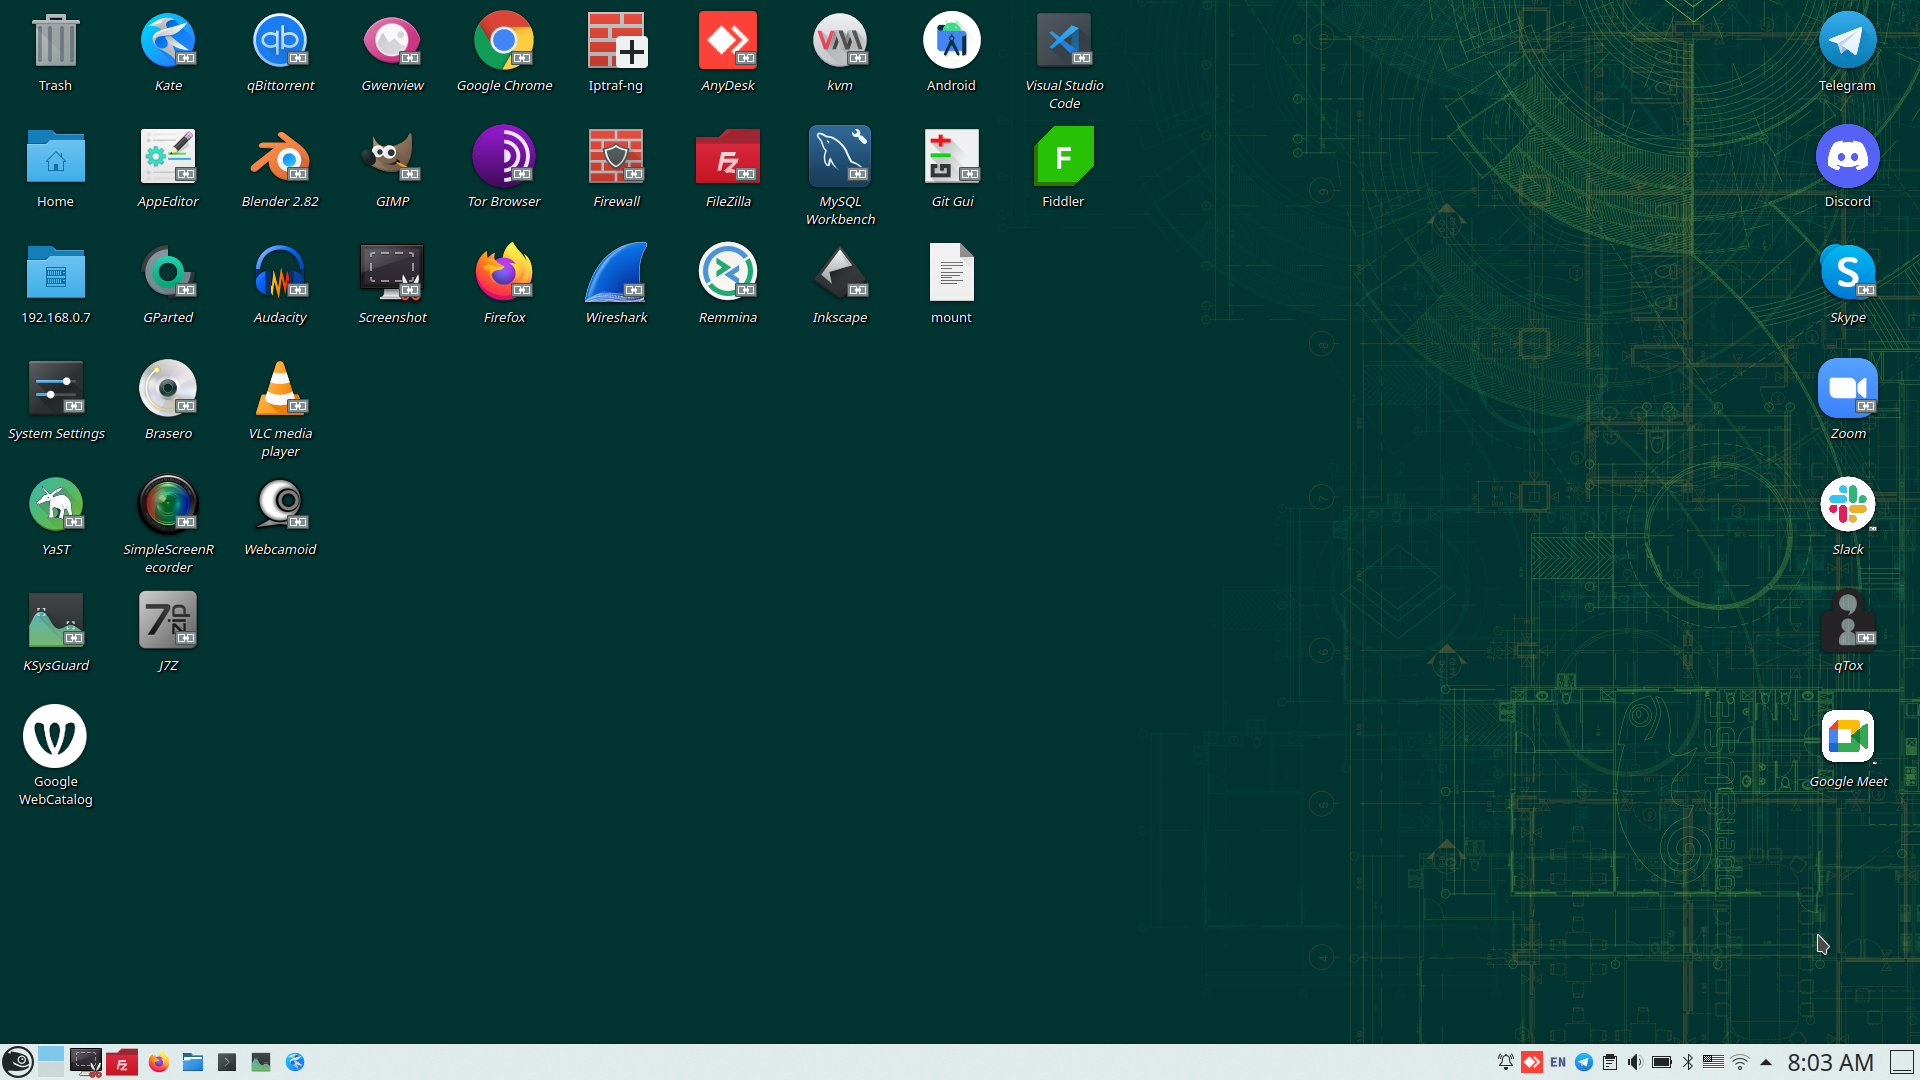This screenshot has width=1920, height=1080.
Task: Open the Discord desktop icon
Action: coord(1847,157)
